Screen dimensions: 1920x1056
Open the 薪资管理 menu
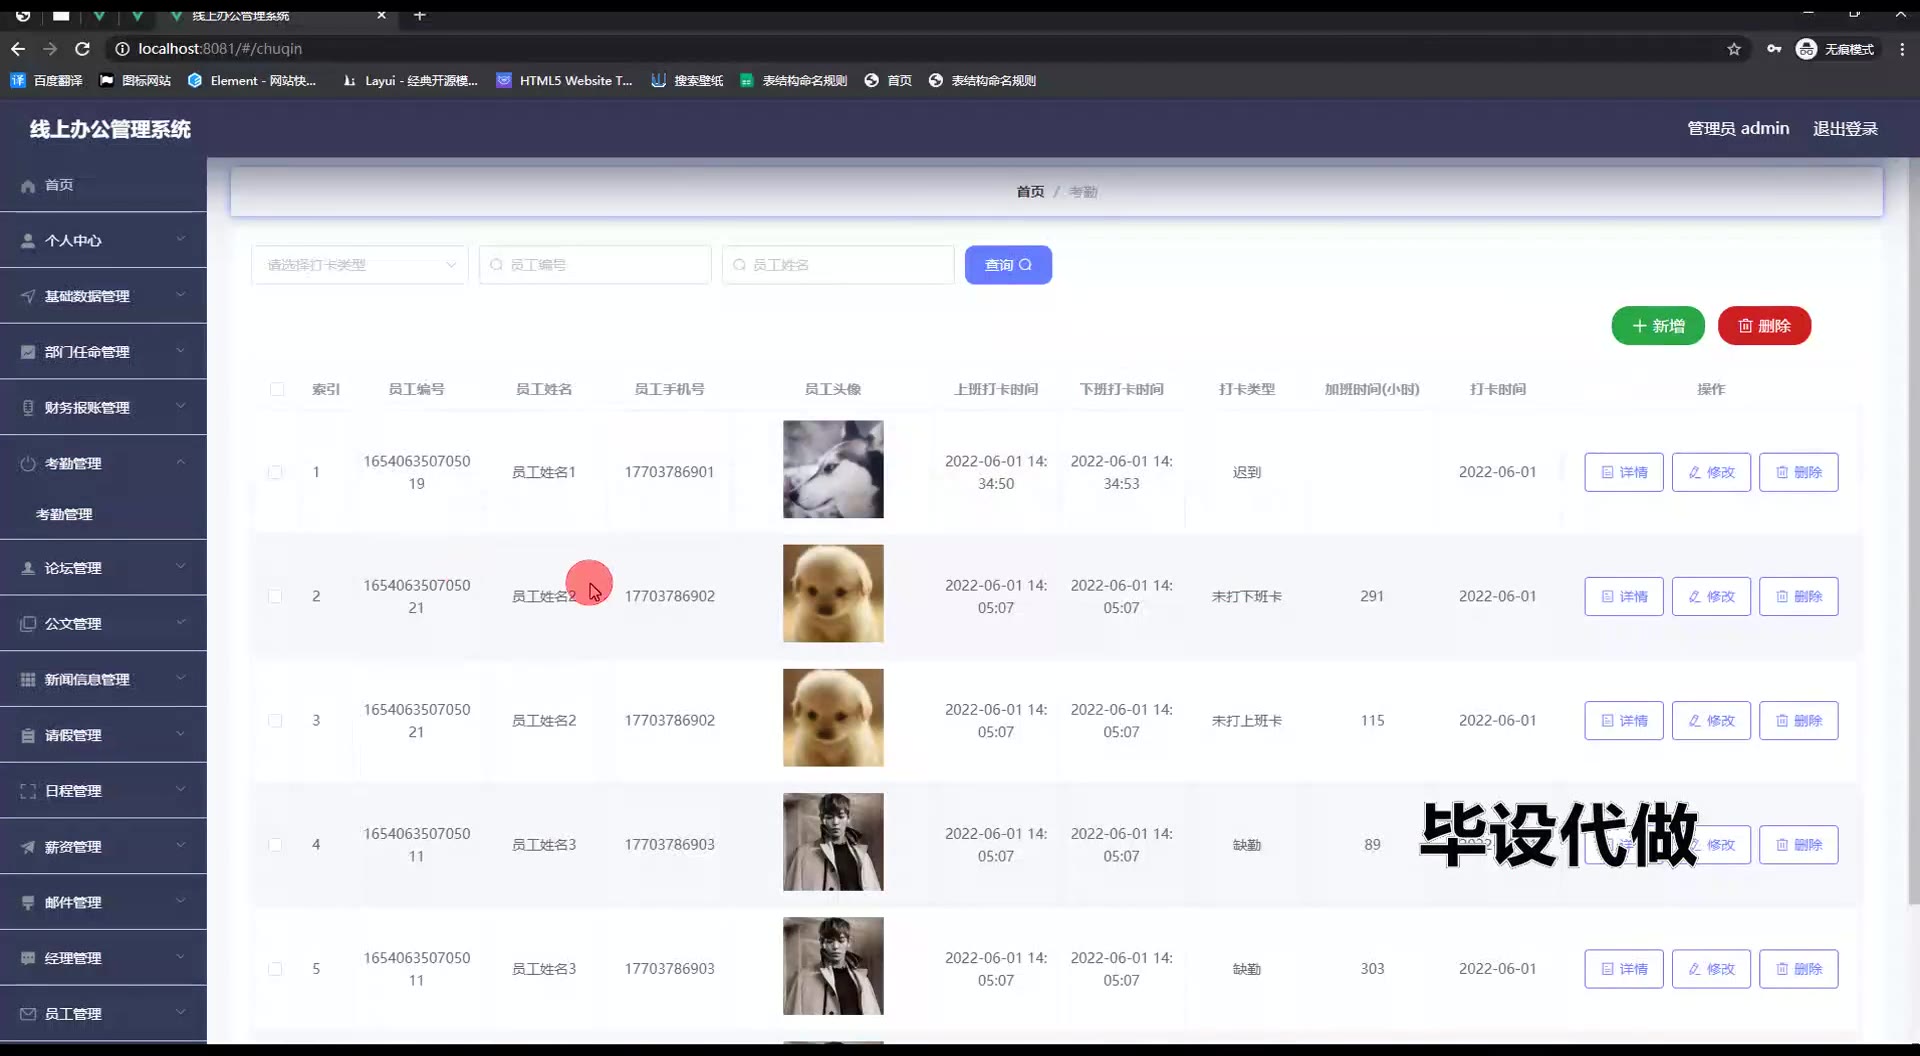click(103, 847)
